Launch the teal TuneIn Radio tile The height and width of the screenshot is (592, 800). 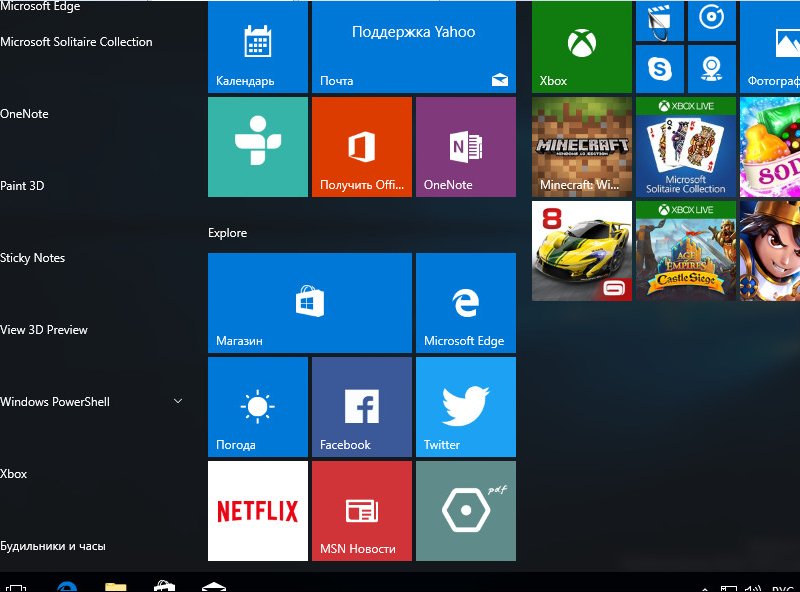258,147
